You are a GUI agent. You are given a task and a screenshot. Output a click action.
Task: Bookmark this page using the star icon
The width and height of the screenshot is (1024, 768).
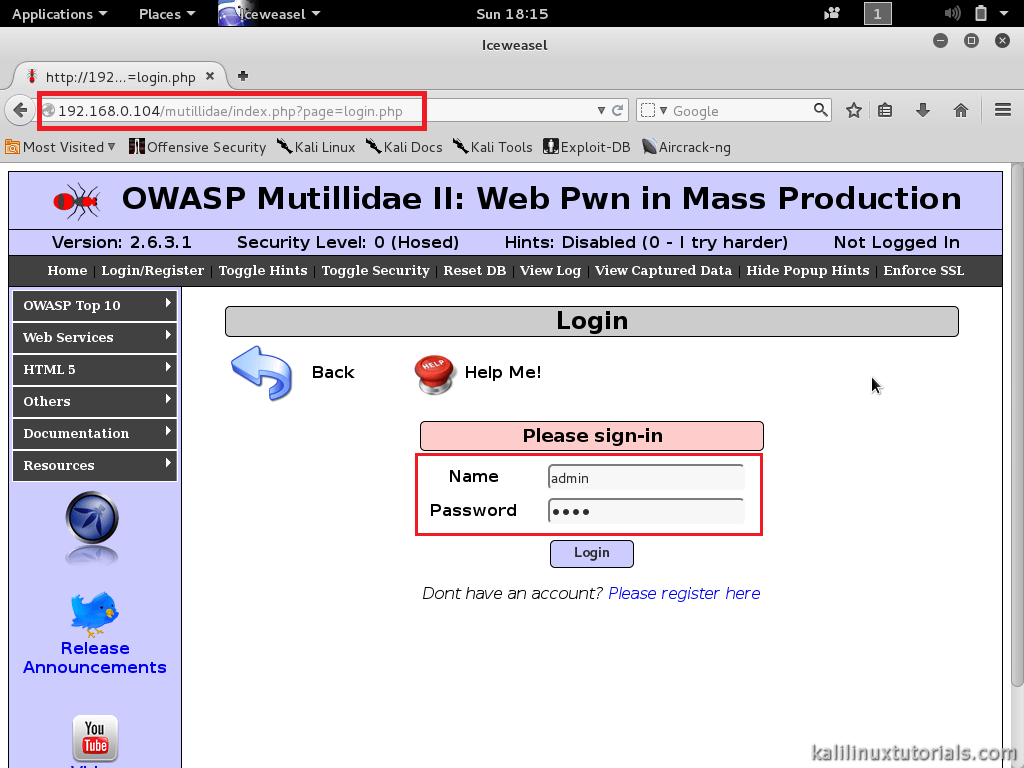(852, 110)
